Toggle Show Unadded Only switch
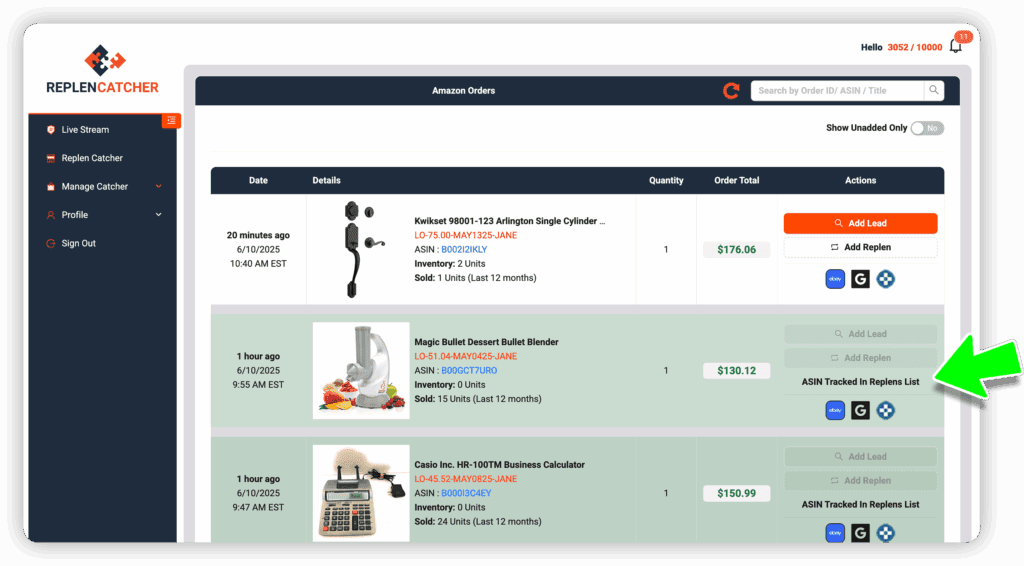The image size is (1024, 566). tap(927, 129)
